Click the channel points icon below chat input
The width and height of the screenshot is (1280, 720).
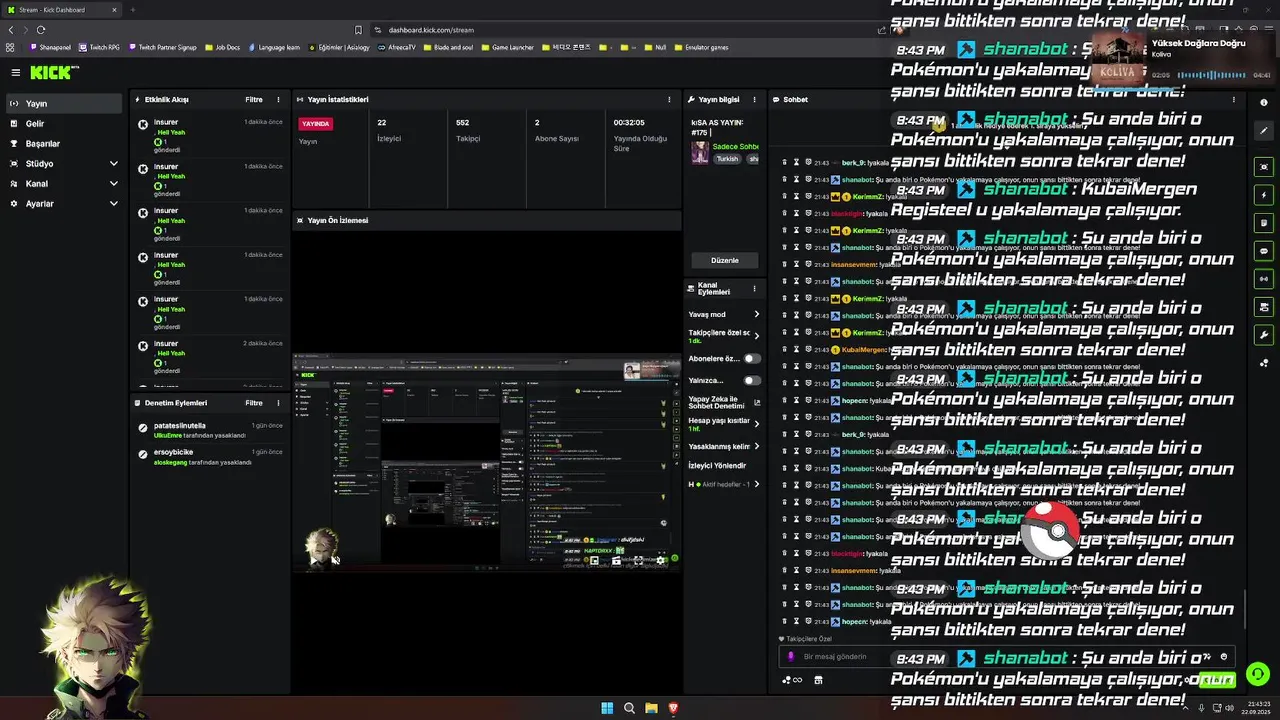pyautogui.click(x=791, y=680)
